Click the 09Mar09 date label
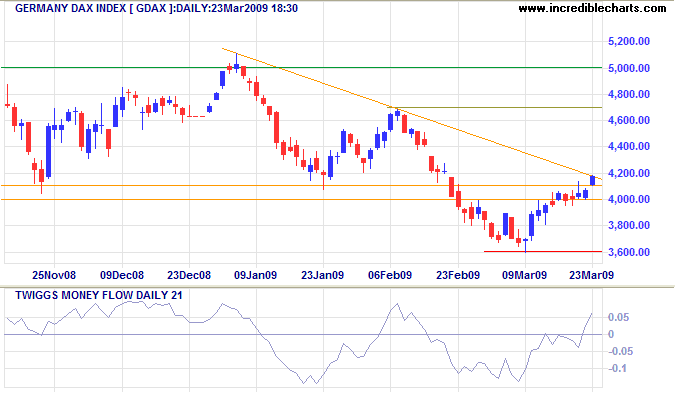This screenshot has width=675, height=395. (525, 275)
